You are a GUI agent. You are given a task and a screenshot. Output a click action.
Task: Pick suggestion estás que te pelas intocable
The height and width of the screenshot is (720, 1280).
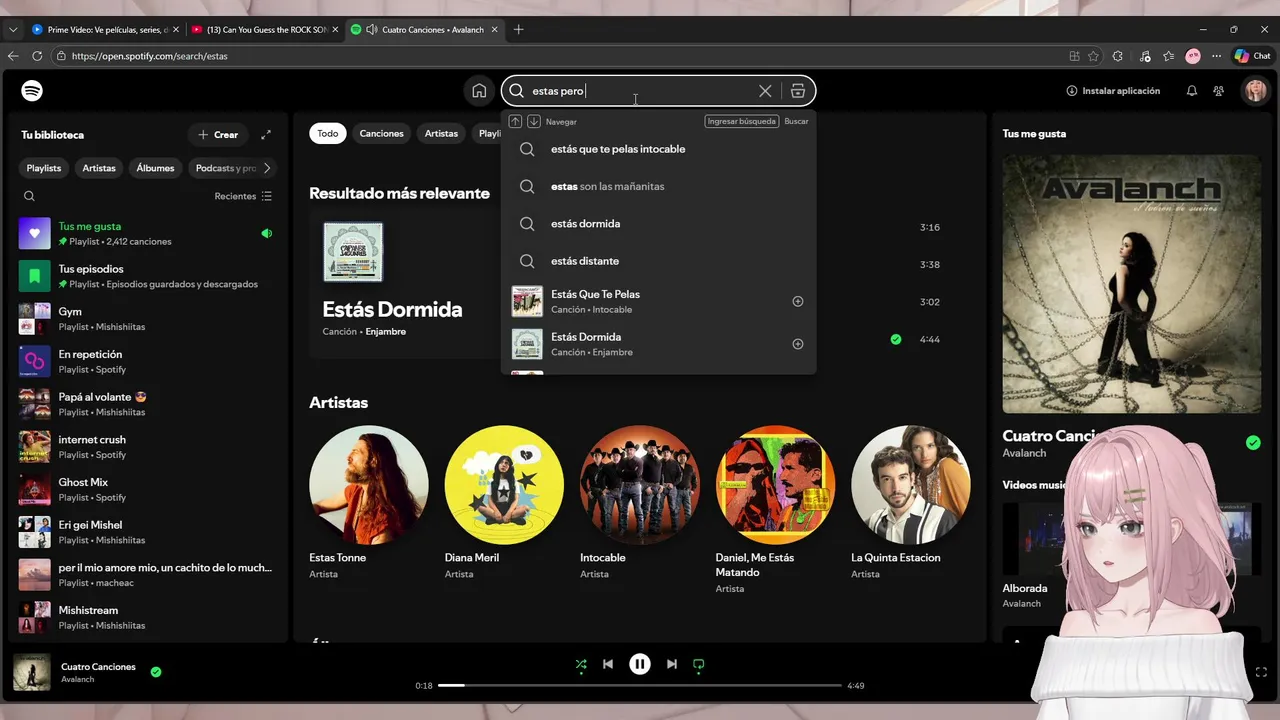click(x=658, y=149)
